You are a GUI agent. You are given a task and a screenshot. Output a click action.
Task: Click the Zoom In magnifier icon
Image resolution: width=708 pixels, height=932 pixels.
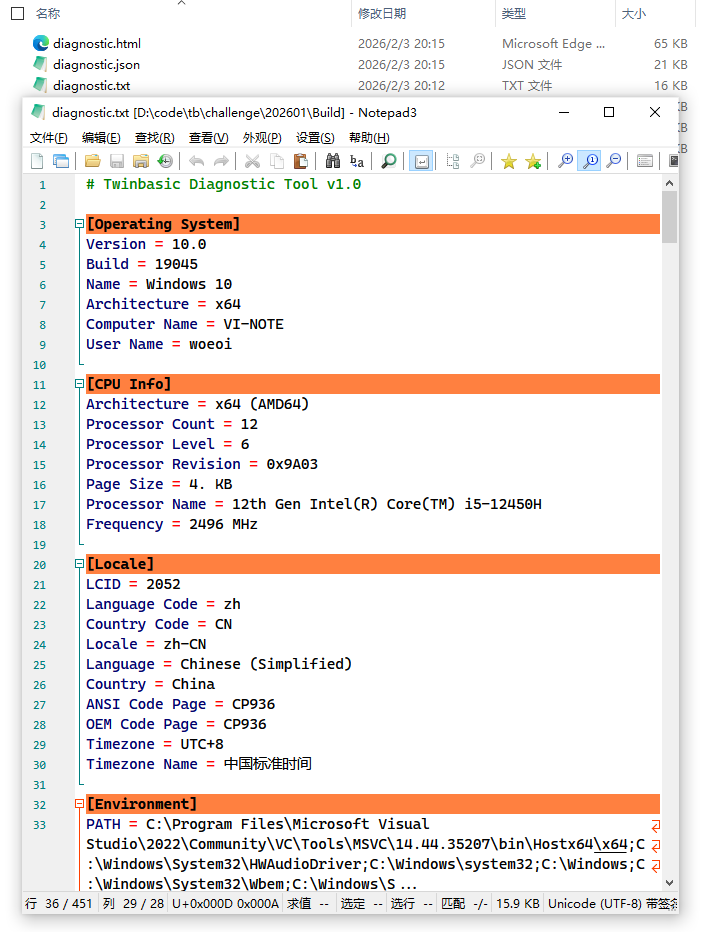566,161
